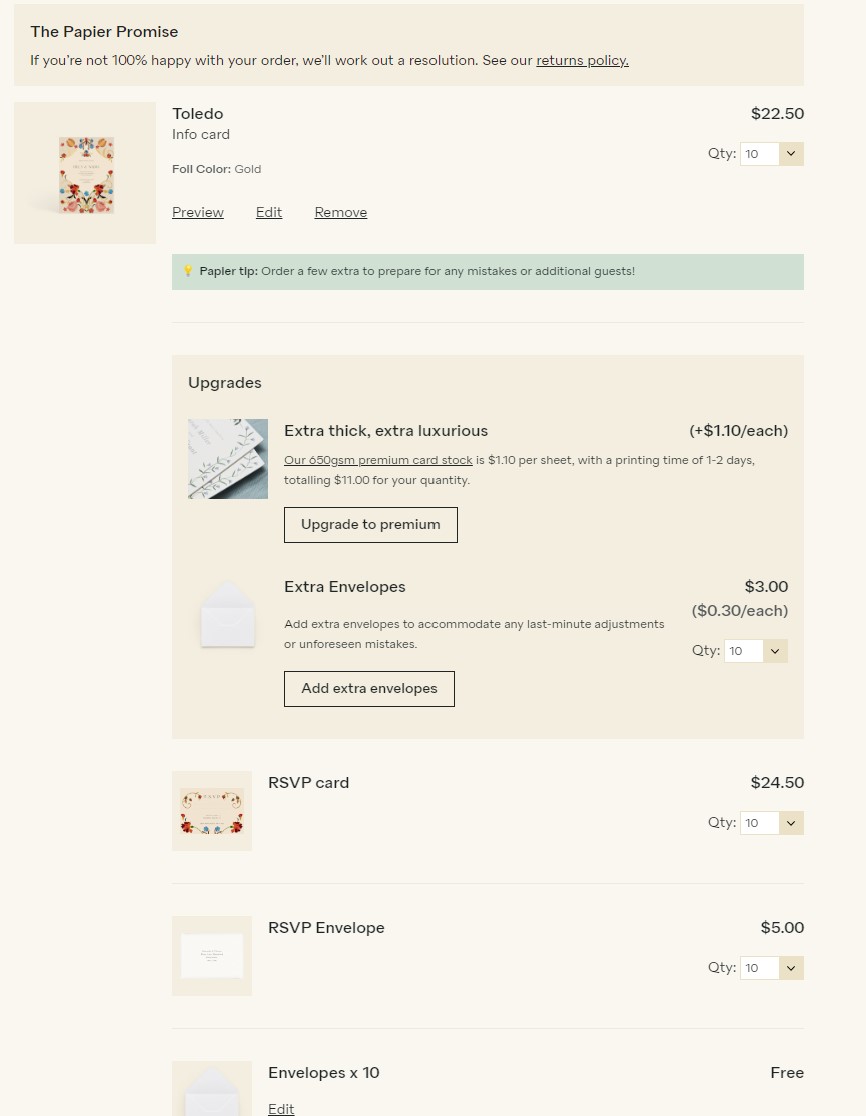Click the Add extra envelopes button
Image resolution: width=866 pixels, height=1116 pixels.
coord(369,689)
